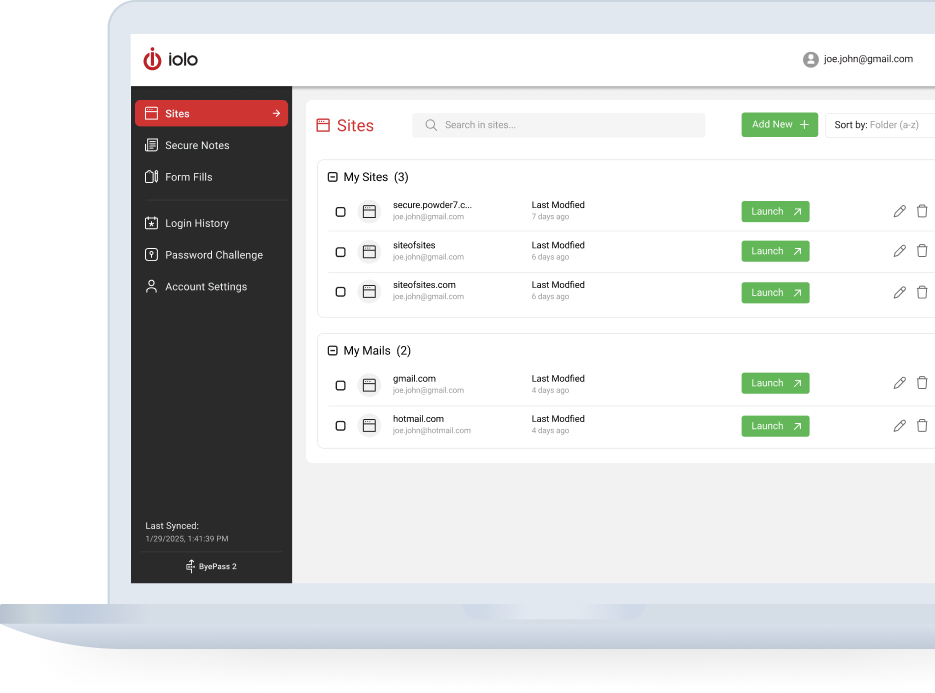Viewport: 935px width, 693px height.
Task: Collapse the My Sites group
Action: pos(333,177)
